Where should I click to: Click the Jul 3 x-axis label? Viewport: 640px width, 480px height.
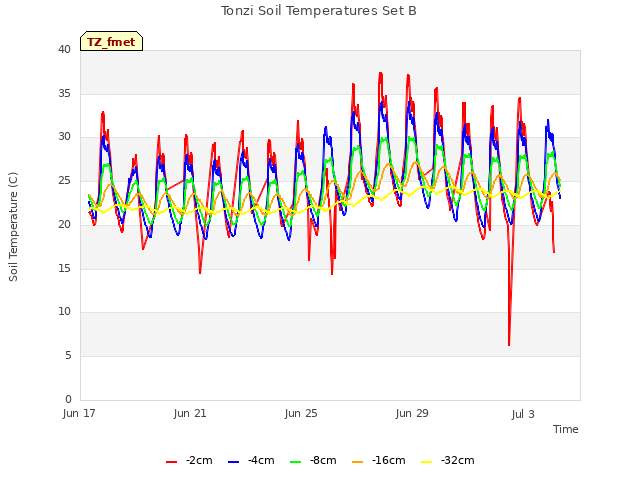point(523,414)
